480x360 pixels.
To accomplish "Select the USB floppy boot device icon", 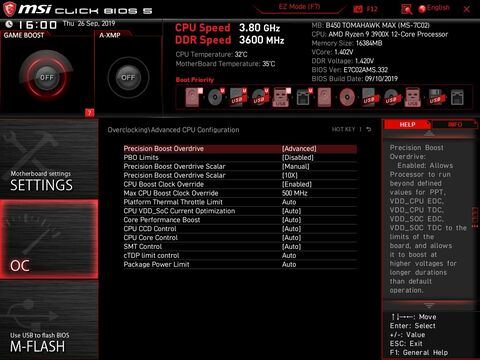I will pyautogui.click(x=435, y=97).
